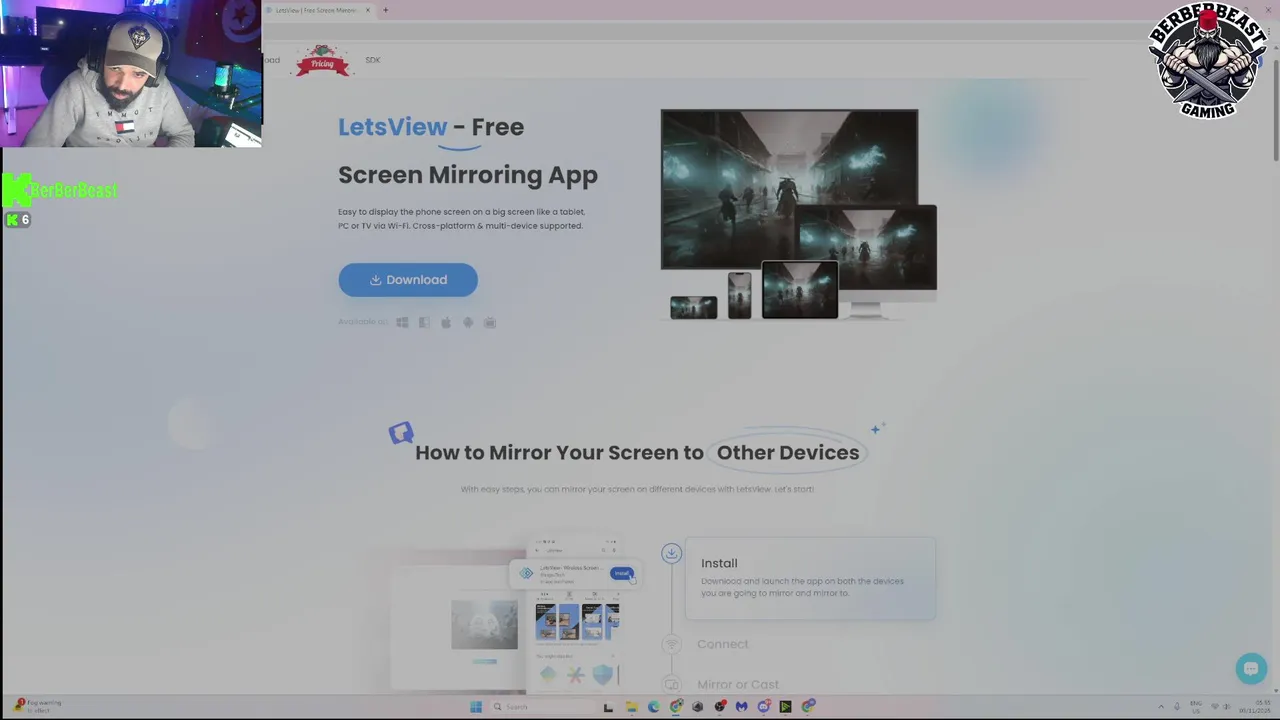Click the 'LetsView' heading text

tap(392, 127)
